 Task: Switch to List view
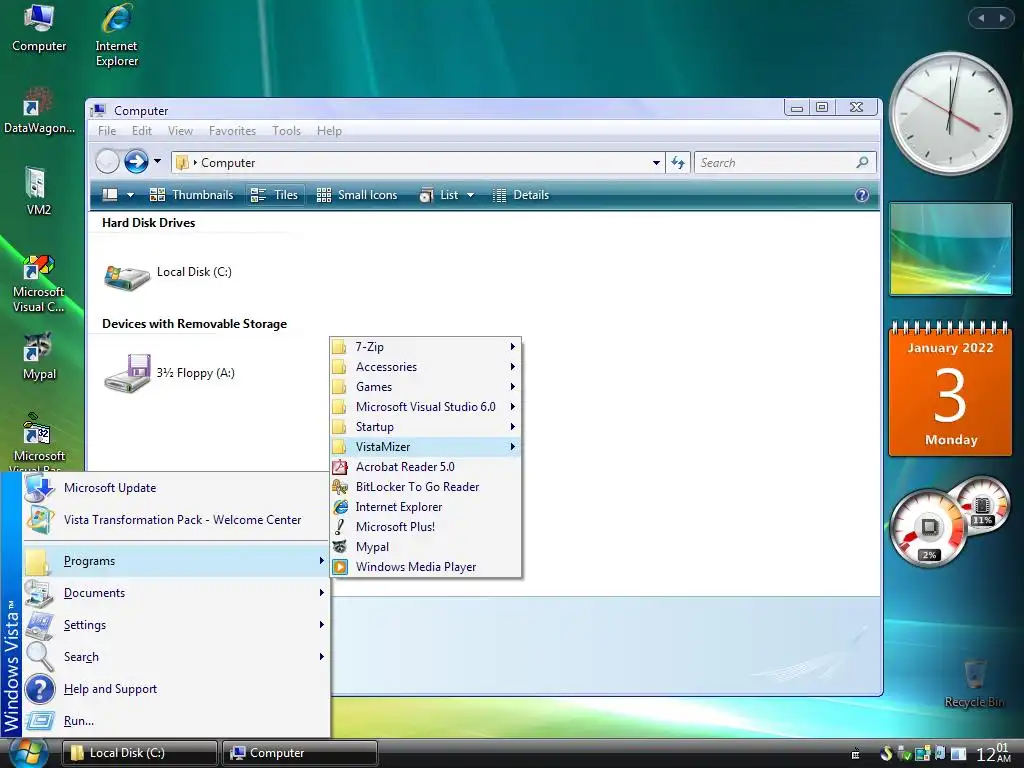439,195
